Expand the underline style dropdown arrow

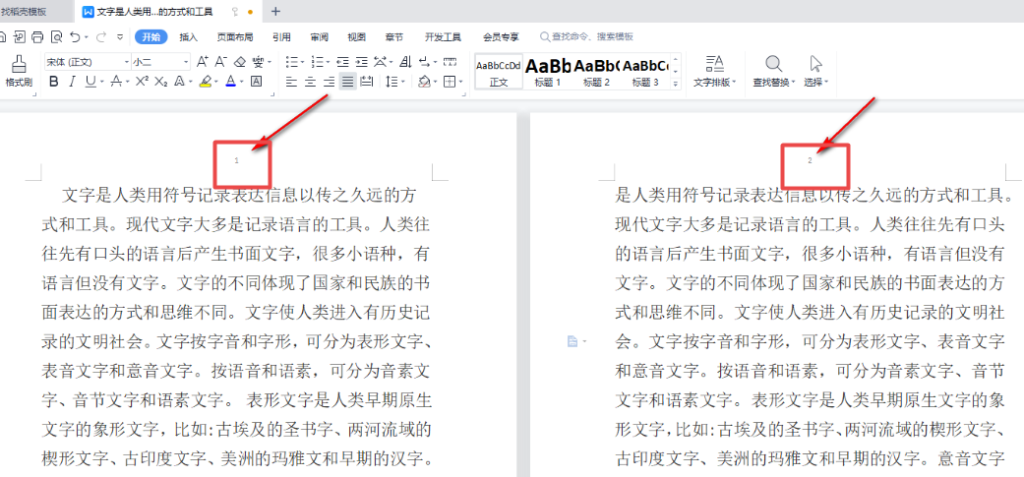pyautogui.click(x=101, y=82)
